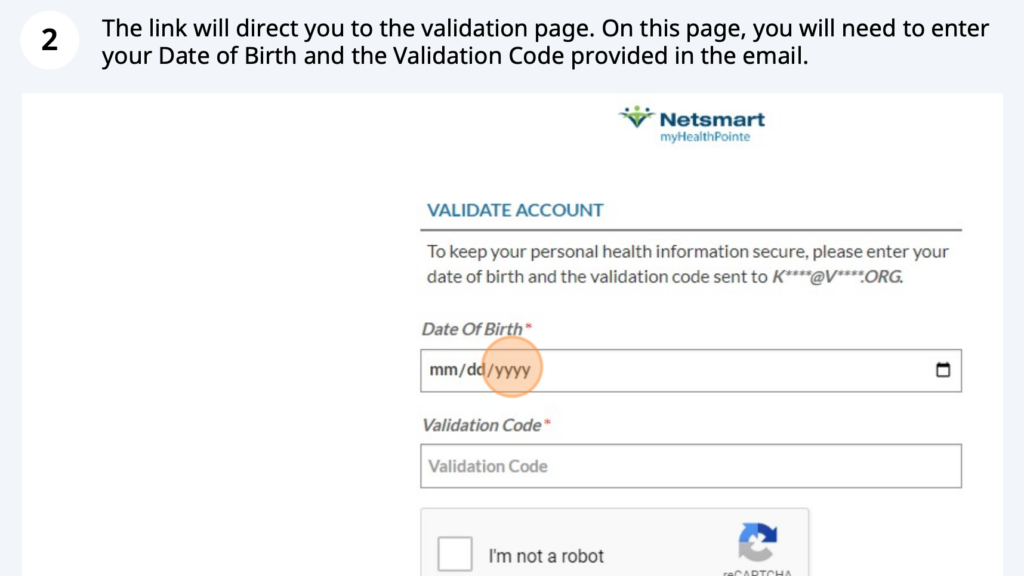Click the orange highlight circle on date field
1024x576 pixels.
512,367
